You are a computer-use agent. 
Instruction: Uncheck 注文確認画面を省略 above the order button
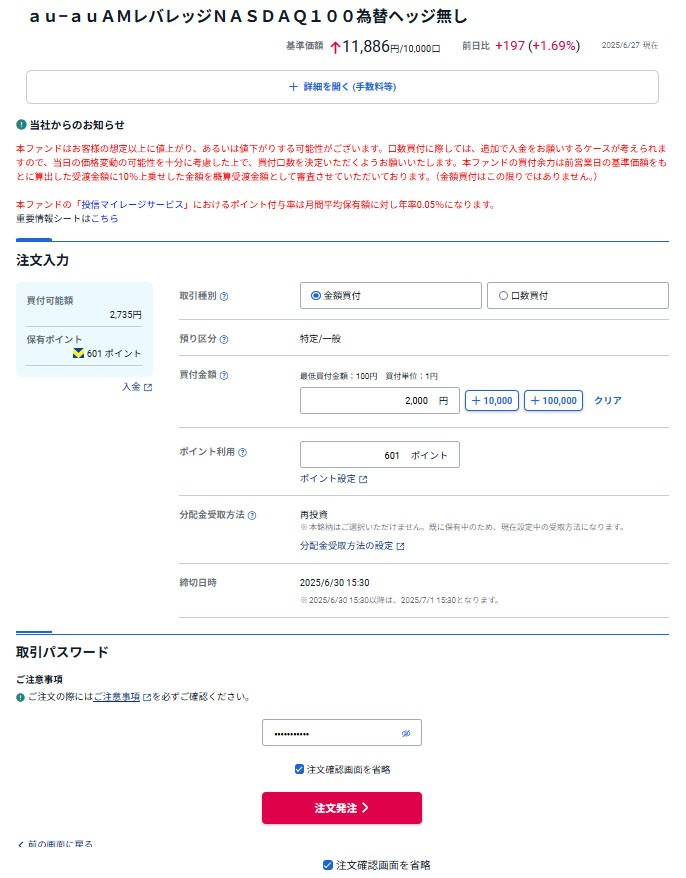pos(300,769)
